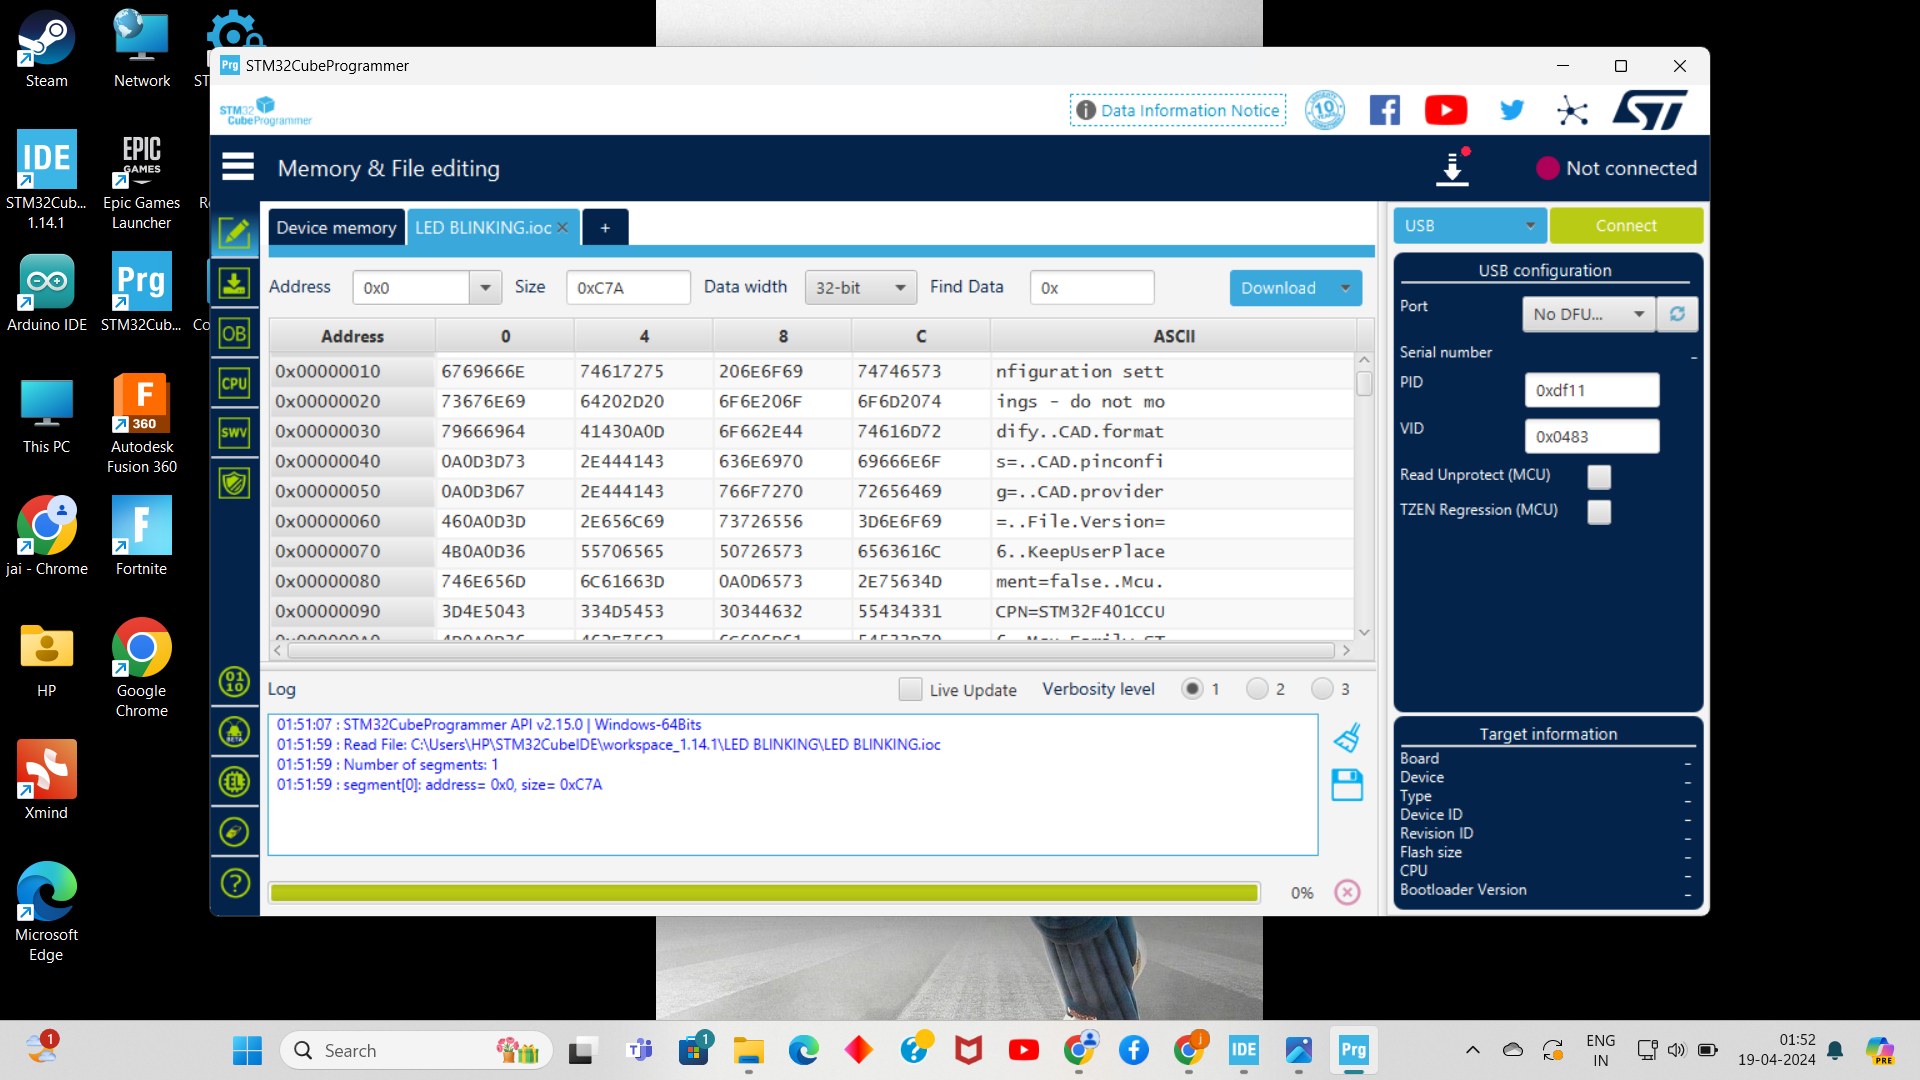
Task: Open the Help question mark icon
Action: click(235, 883)
